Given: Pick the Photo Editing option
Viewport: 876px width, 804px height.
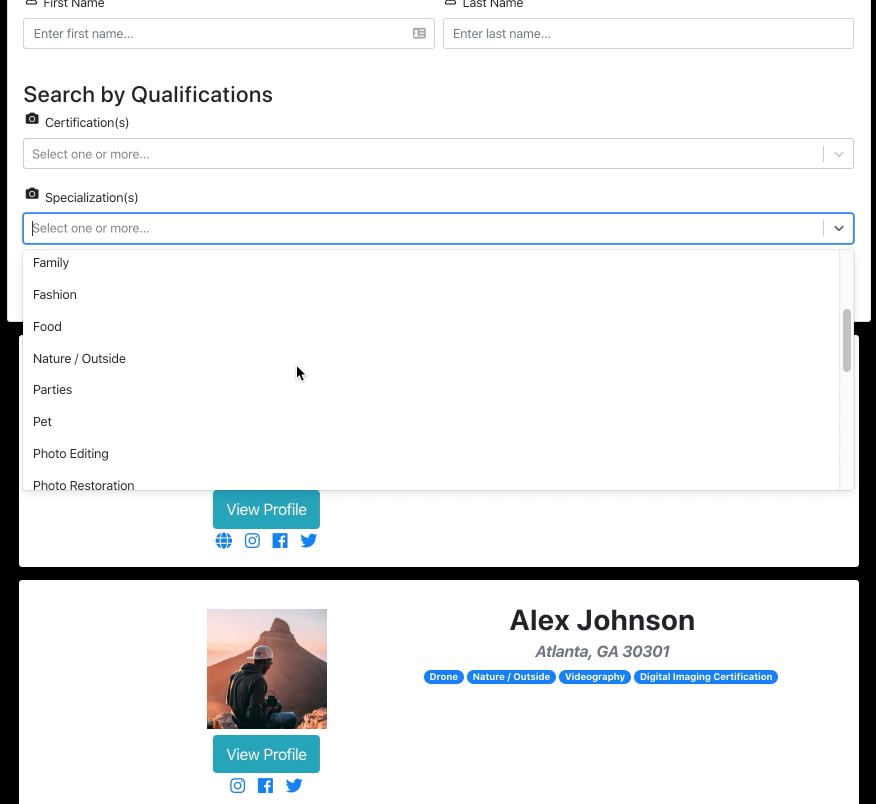Looking at the screenshot, I should [70, 454].
